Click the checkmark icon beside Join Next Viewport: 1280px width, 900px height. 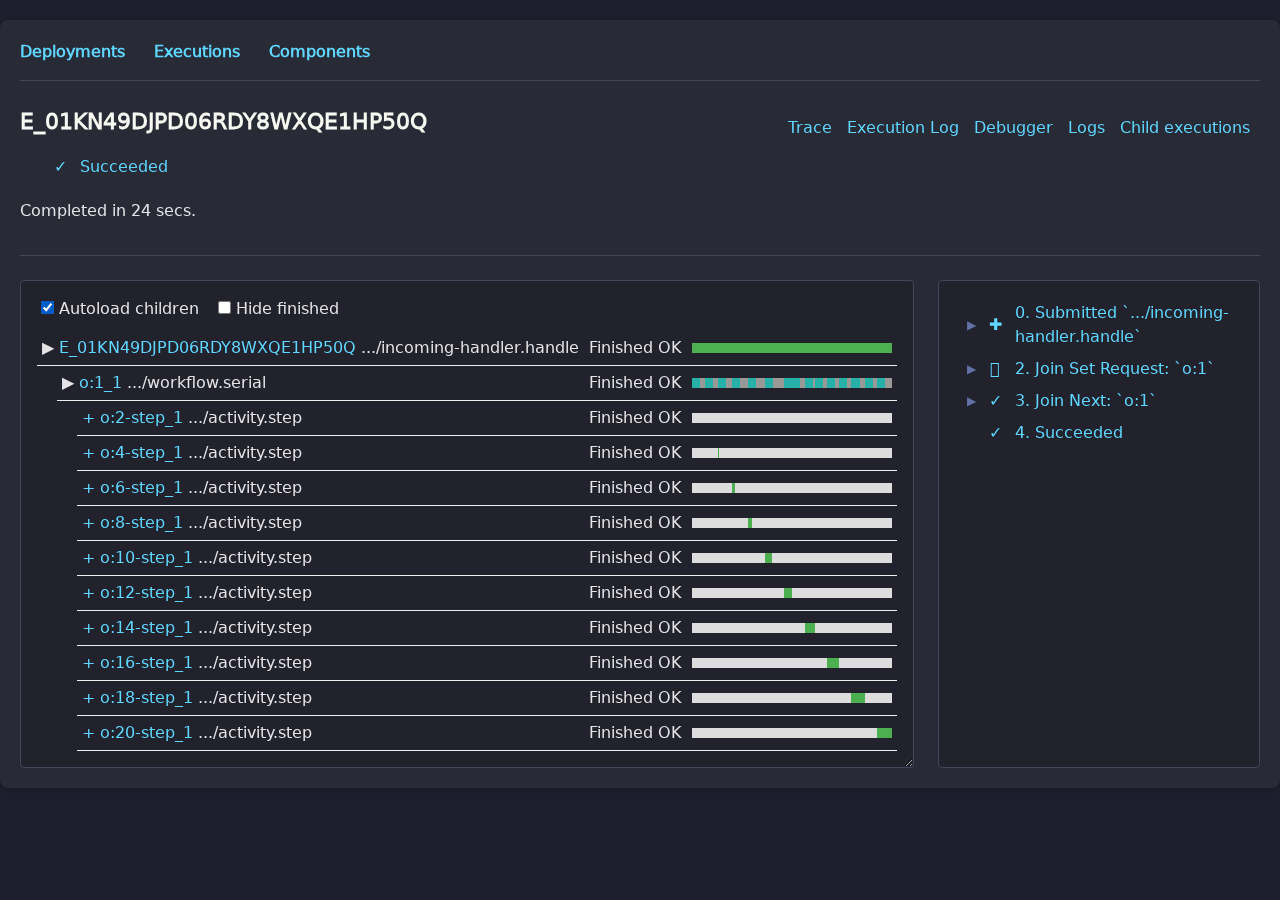coord(995,401)
